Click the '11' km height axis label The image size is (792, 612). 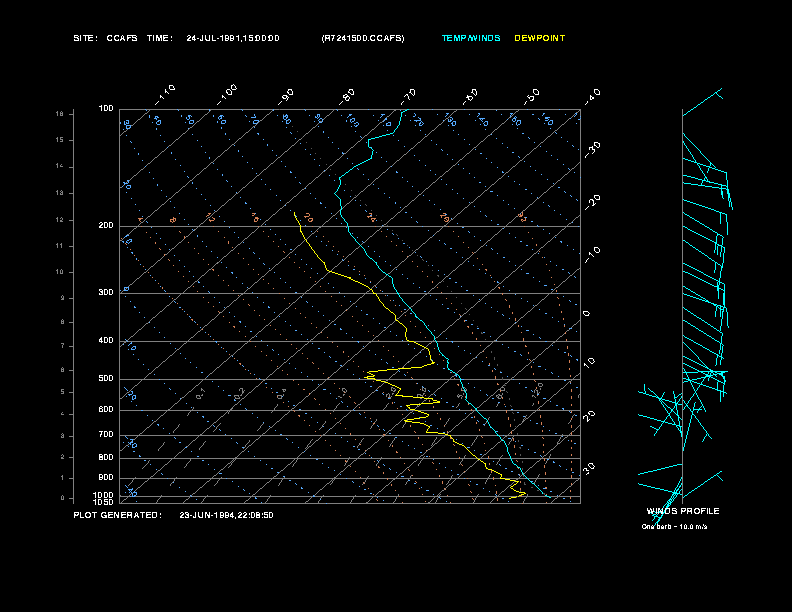point(60,246)
